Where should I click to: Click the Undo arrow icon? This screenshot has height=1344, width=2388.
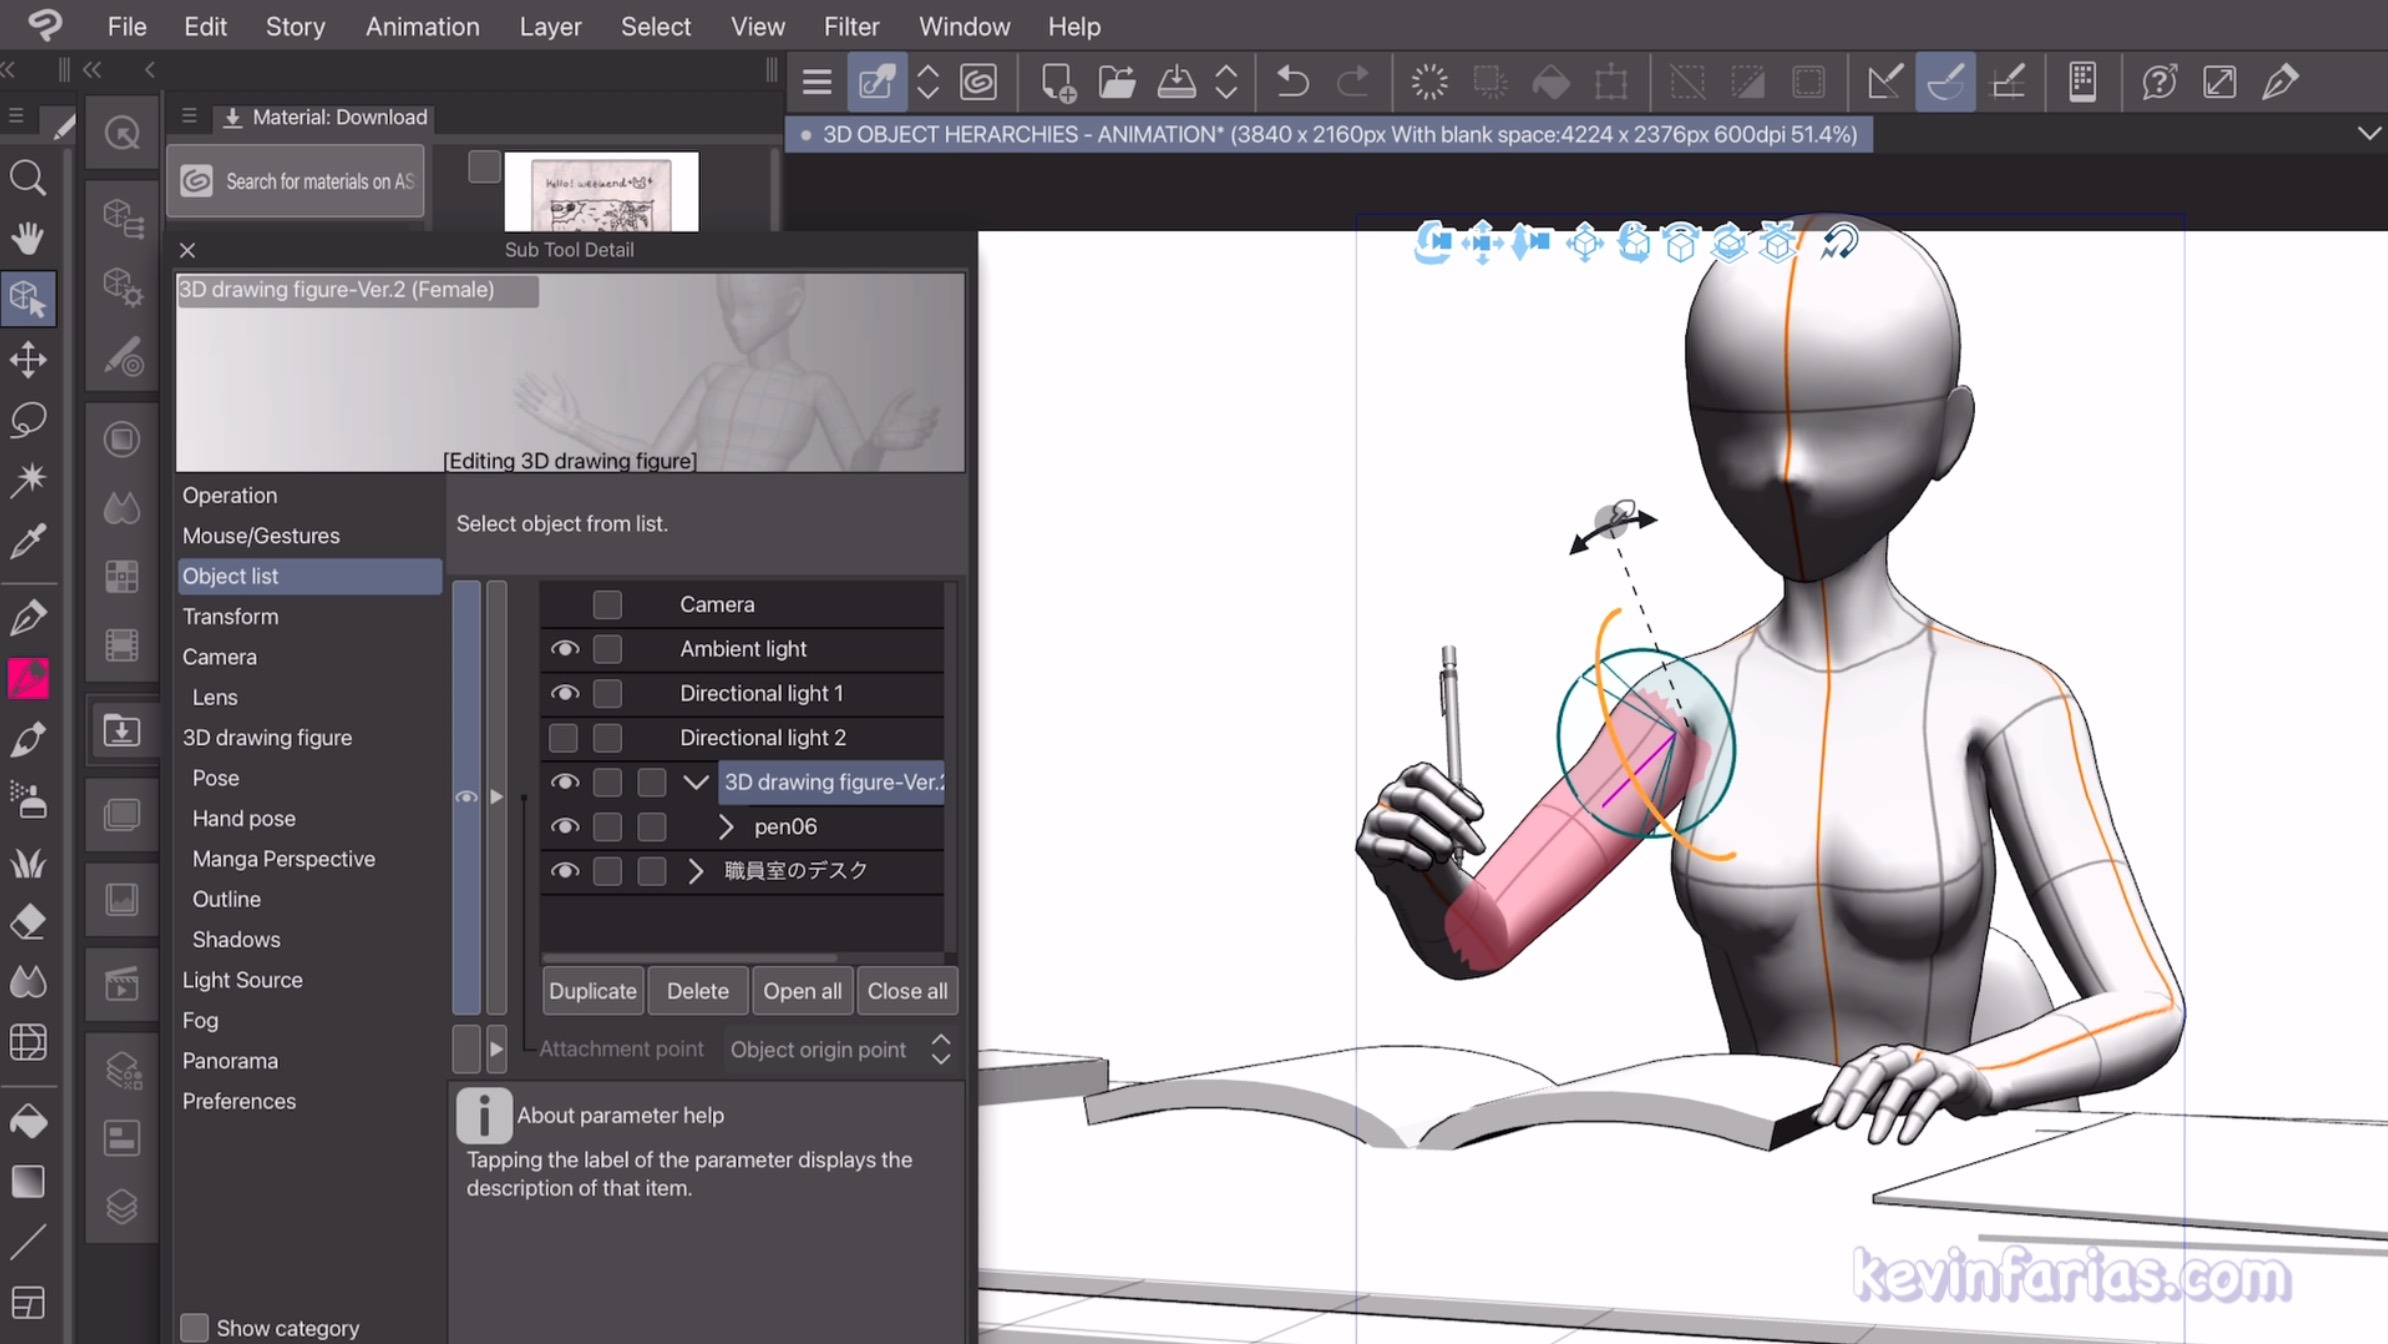pos(1292,82)
